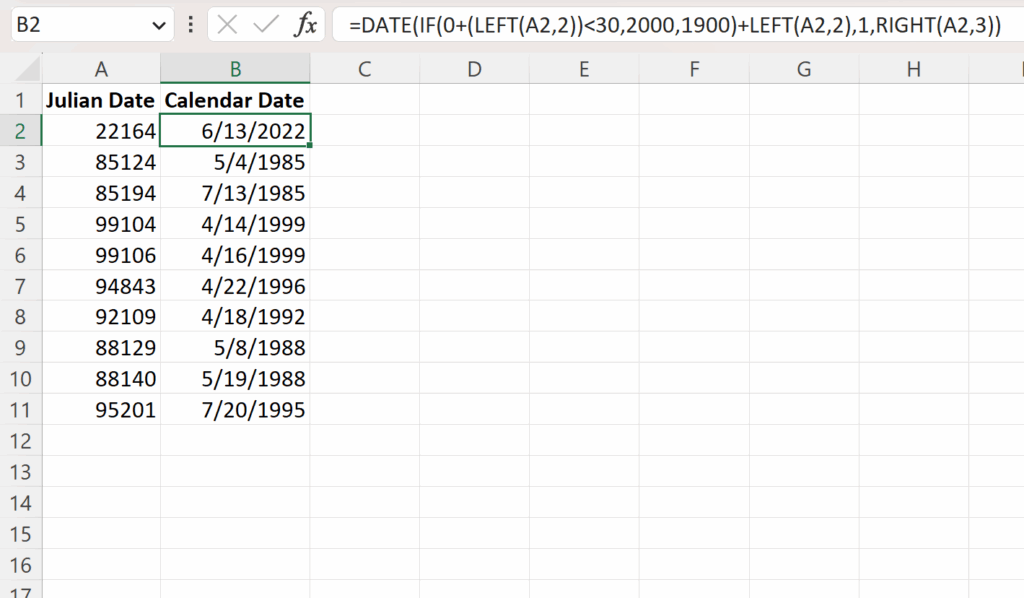
Task: Select column C header
Action: point(365,70)
